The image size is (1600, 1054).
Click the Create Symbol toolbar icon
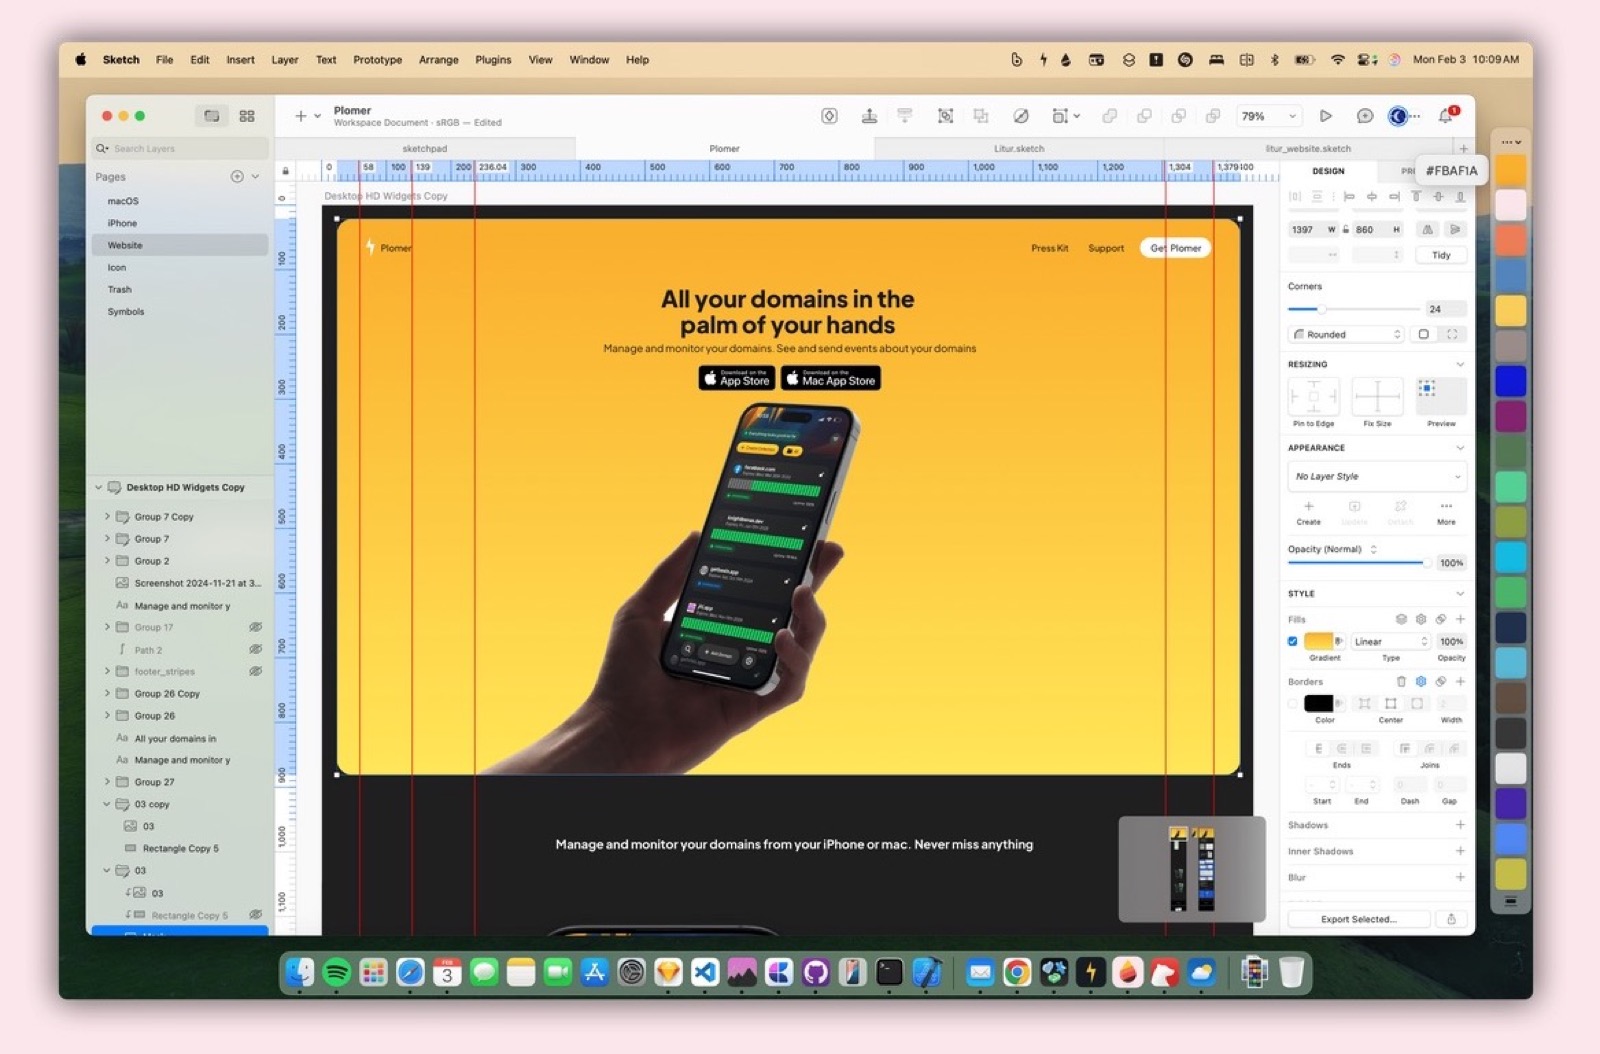click(x=829, y=116)
